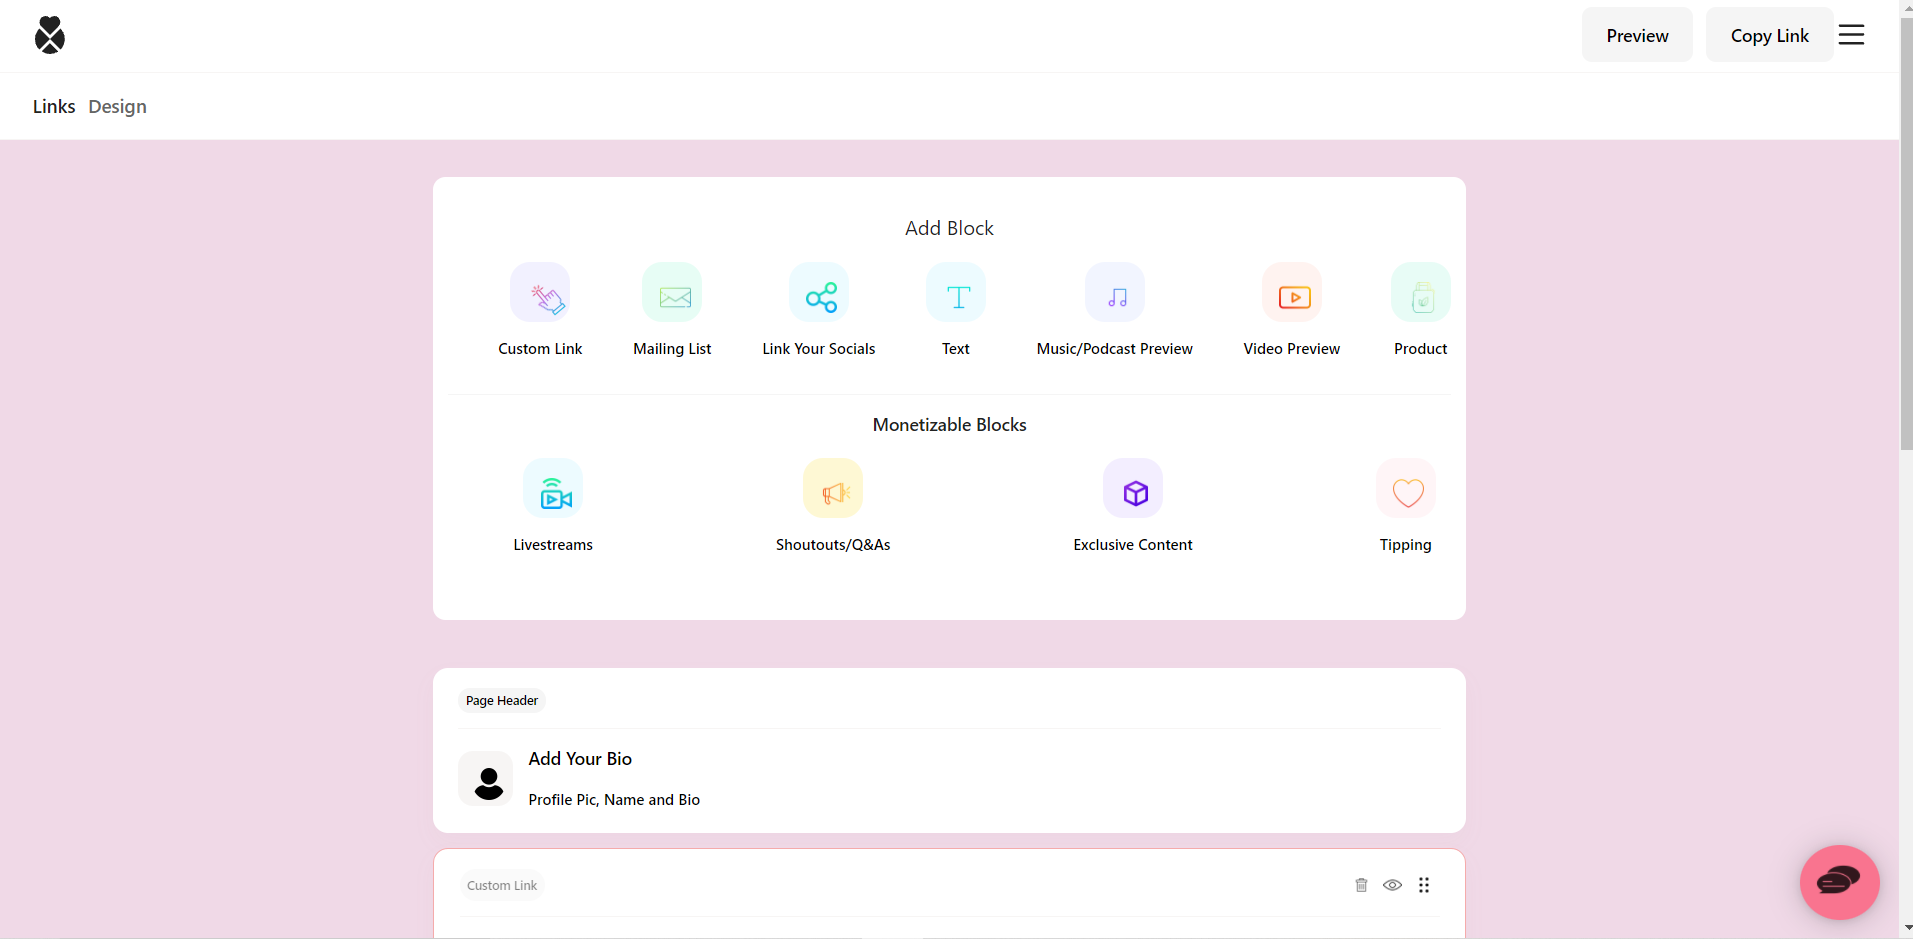This screenshot has width=1913, height=939.
Task: Click the Preview button
Action: point(1637,35)
